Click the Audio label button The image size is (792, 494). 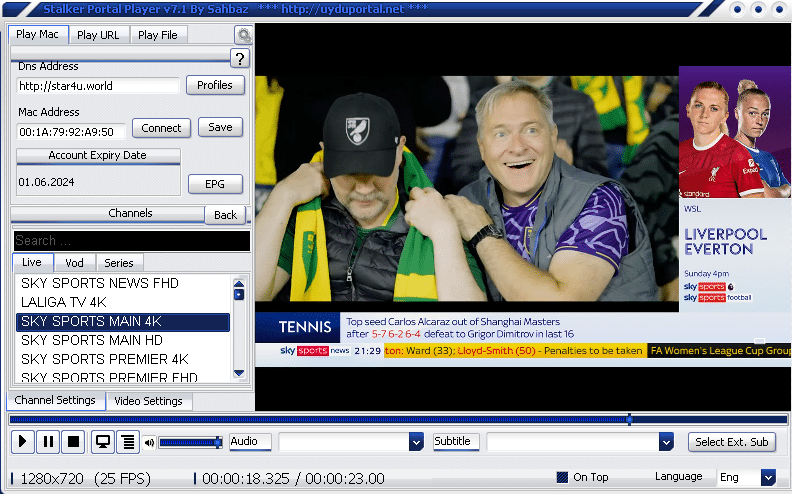click(x=250, y=441)
